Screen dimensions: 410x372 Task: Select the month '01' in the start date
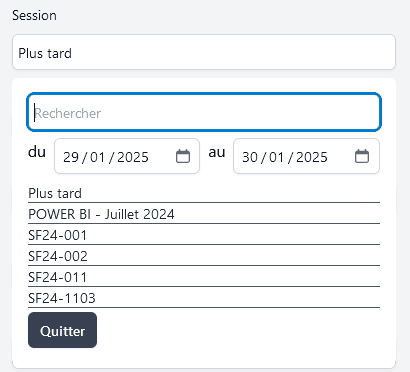pos(98,157)
